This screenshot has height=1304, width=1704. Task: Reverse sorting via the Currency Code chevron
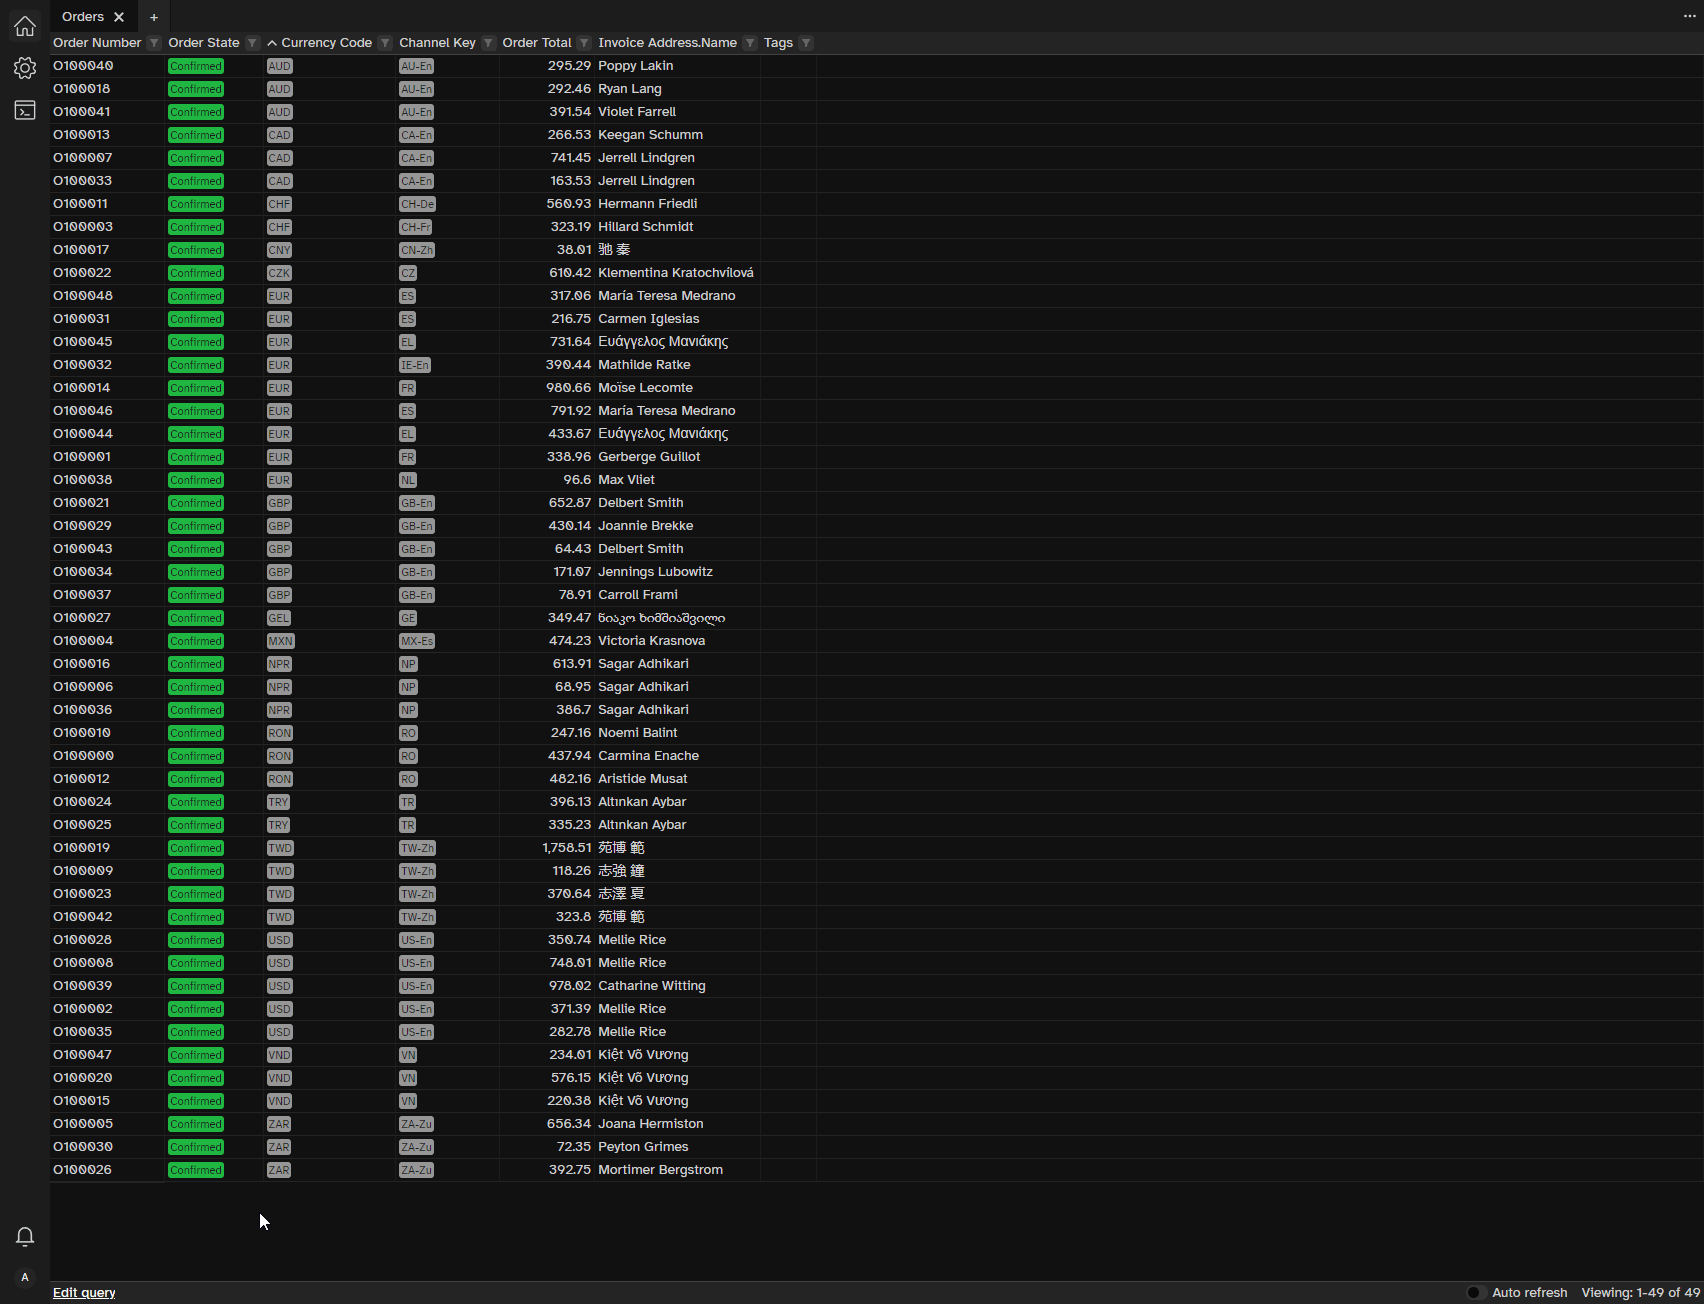(271, 43)
